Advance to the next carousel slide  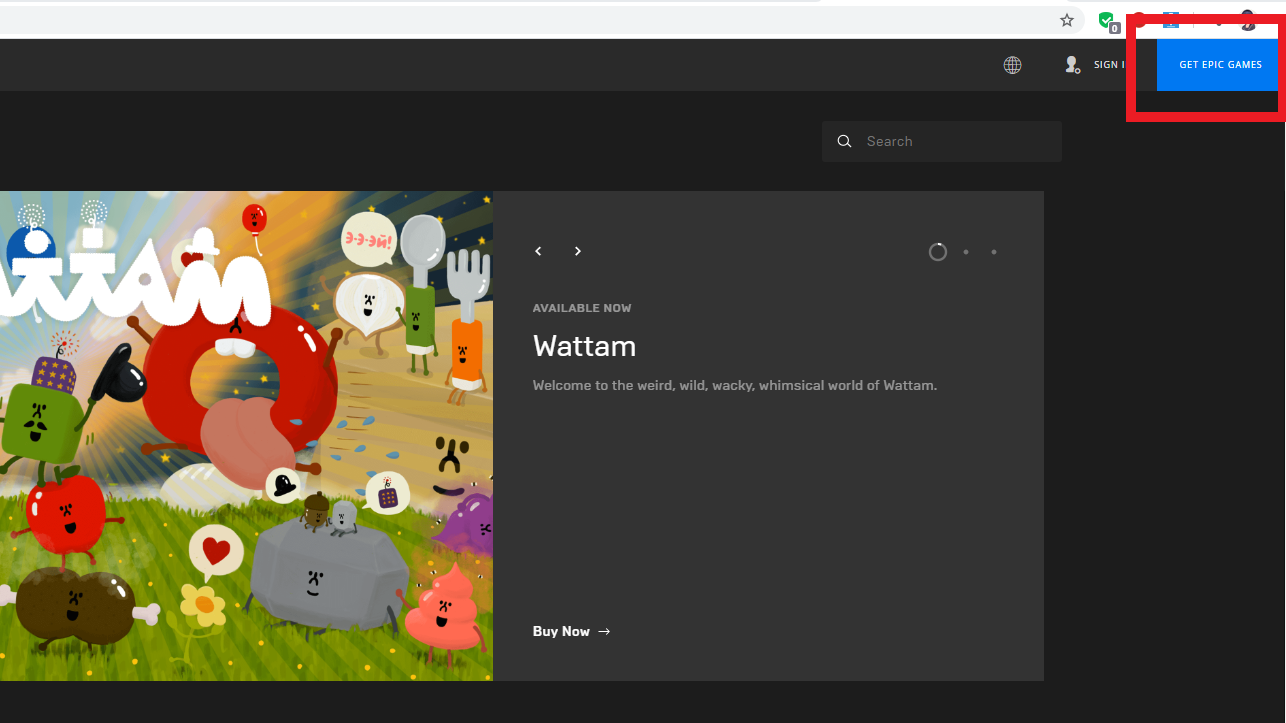(x=578, y=251)
